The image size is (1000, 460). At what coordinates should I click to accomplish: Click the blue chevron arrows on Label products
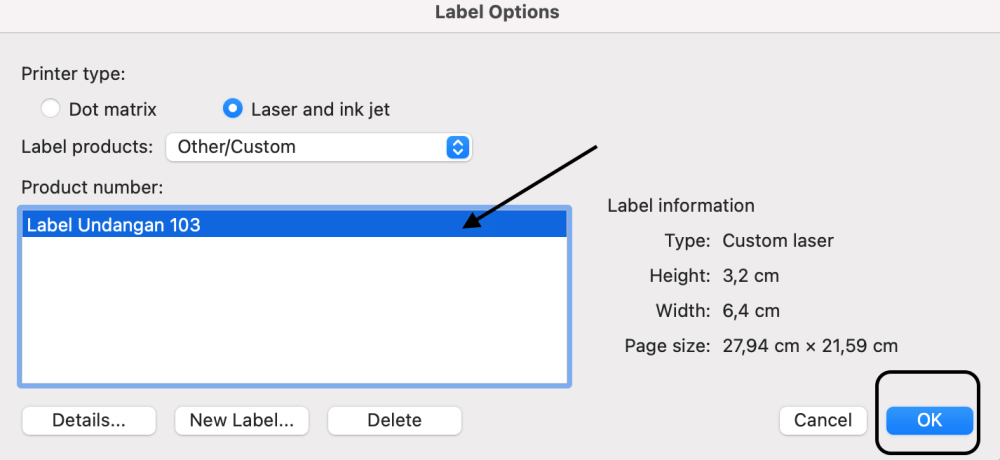tap(457, 147)
